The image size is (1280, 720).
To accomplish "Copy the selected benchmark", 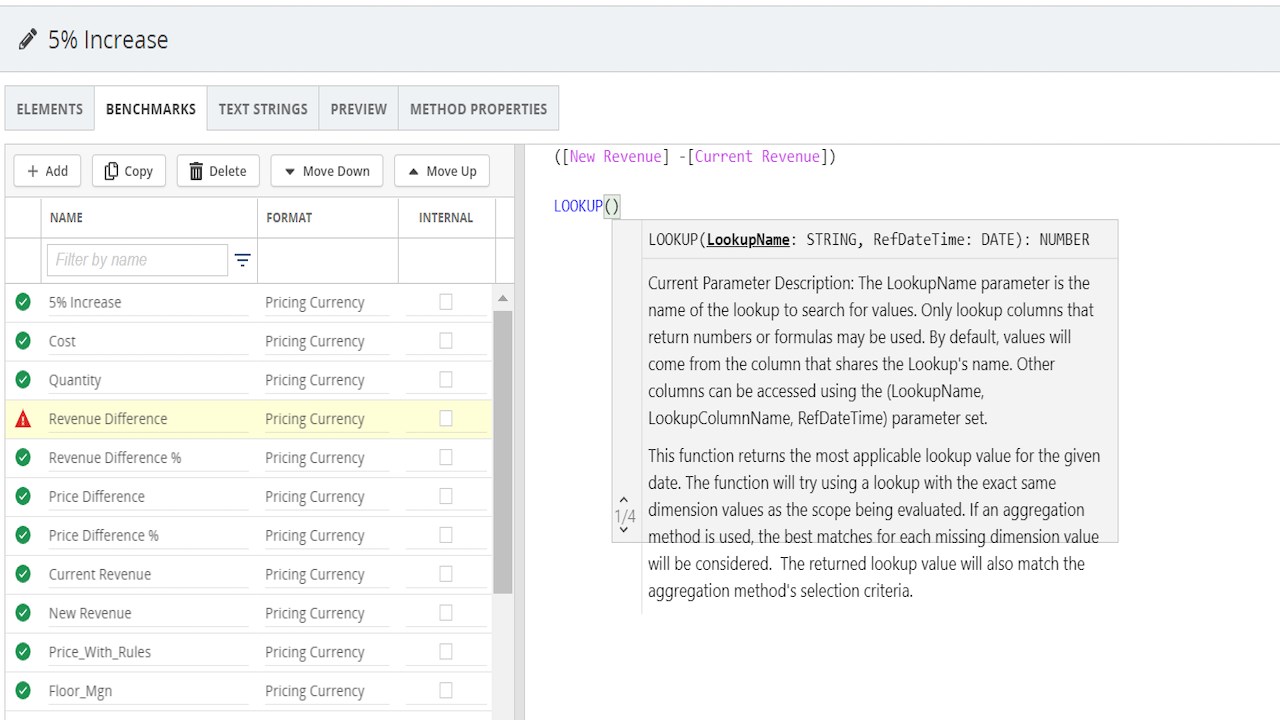I will (129, 171).
